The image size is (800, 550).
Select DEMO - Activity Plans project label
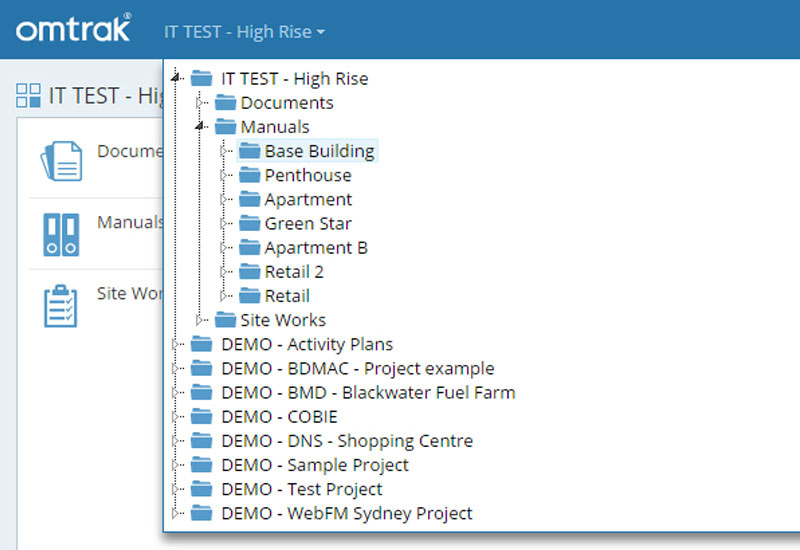pos(307,344)
